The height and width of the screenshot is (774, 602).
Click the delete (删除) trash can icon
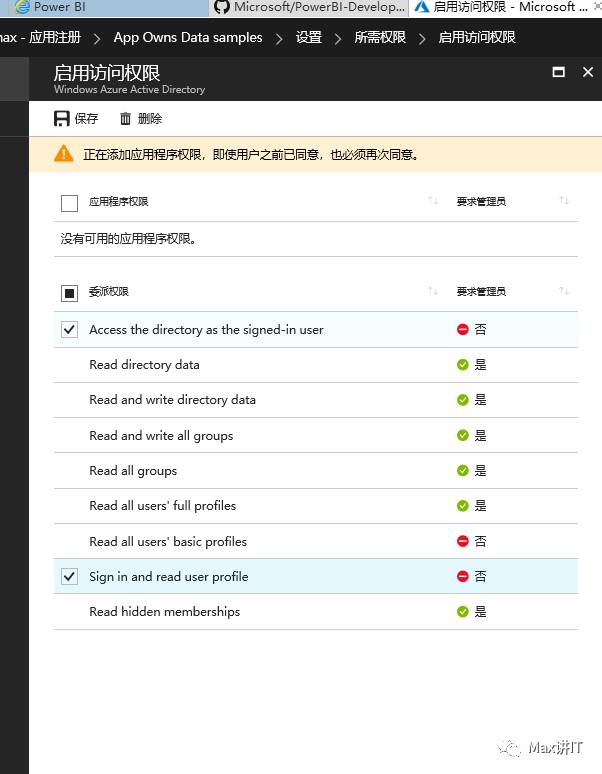click(126, 118)
